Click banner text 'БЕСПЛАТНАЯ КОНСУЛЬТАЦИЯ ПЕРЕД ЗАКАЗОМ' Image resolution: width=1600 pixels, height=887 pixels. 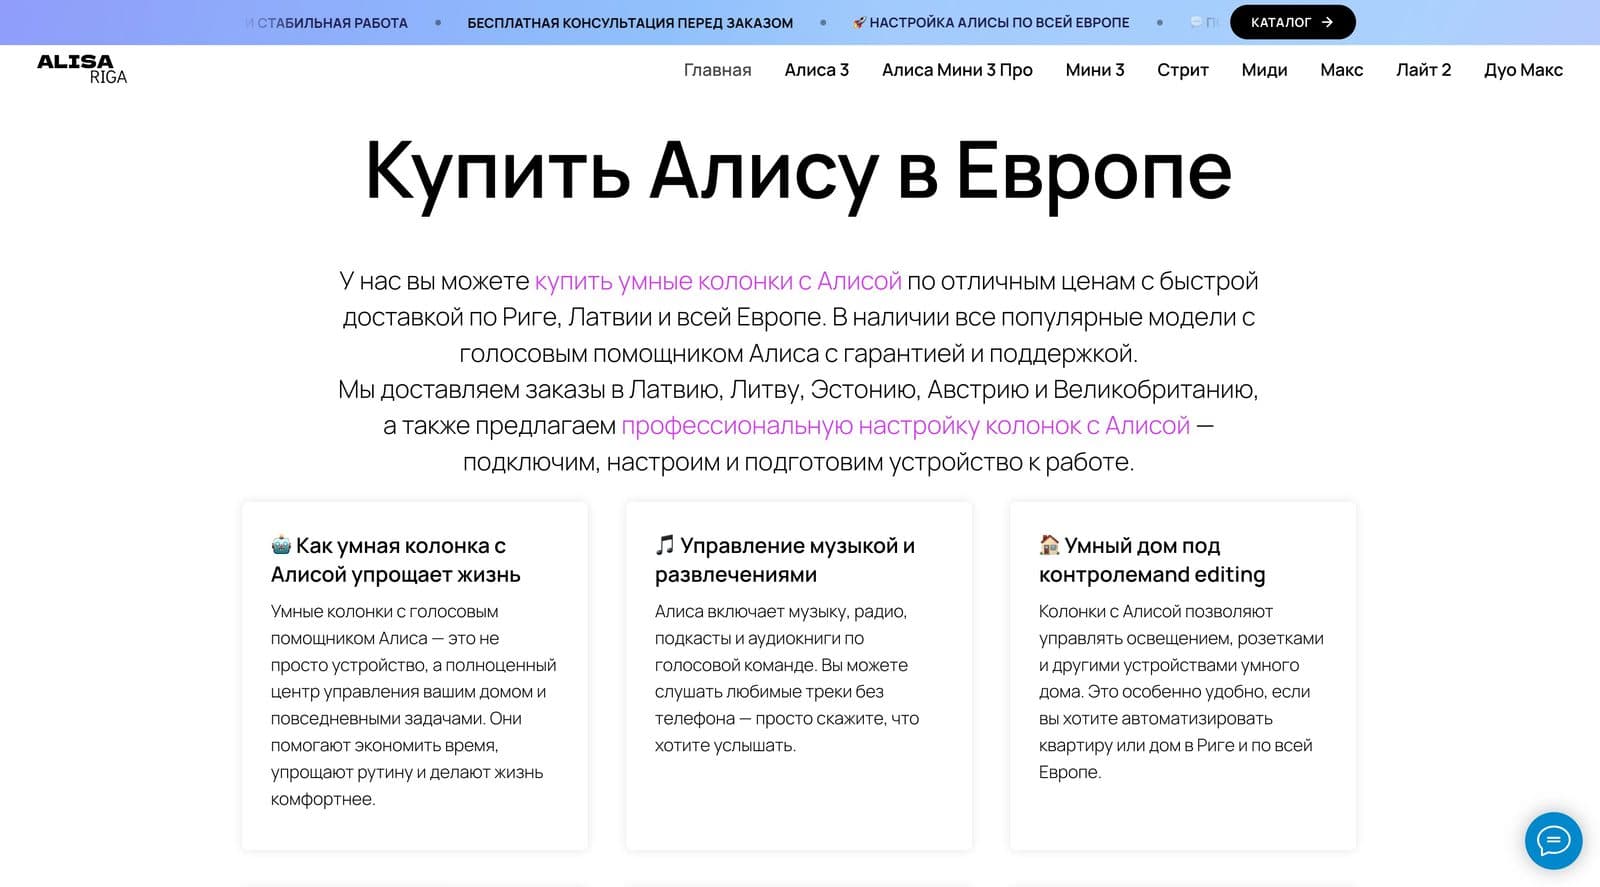click(x=630, y=22)
